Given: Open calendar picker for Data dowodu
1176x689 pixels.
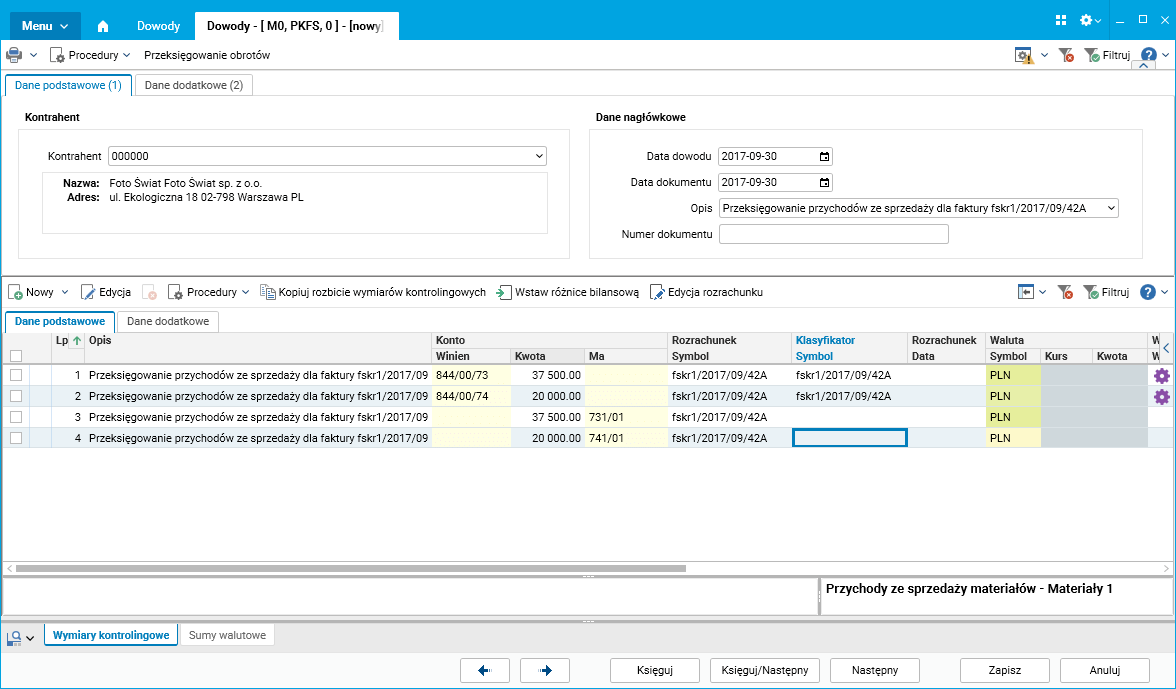Looking at the screenshot, I should [824, 157].
